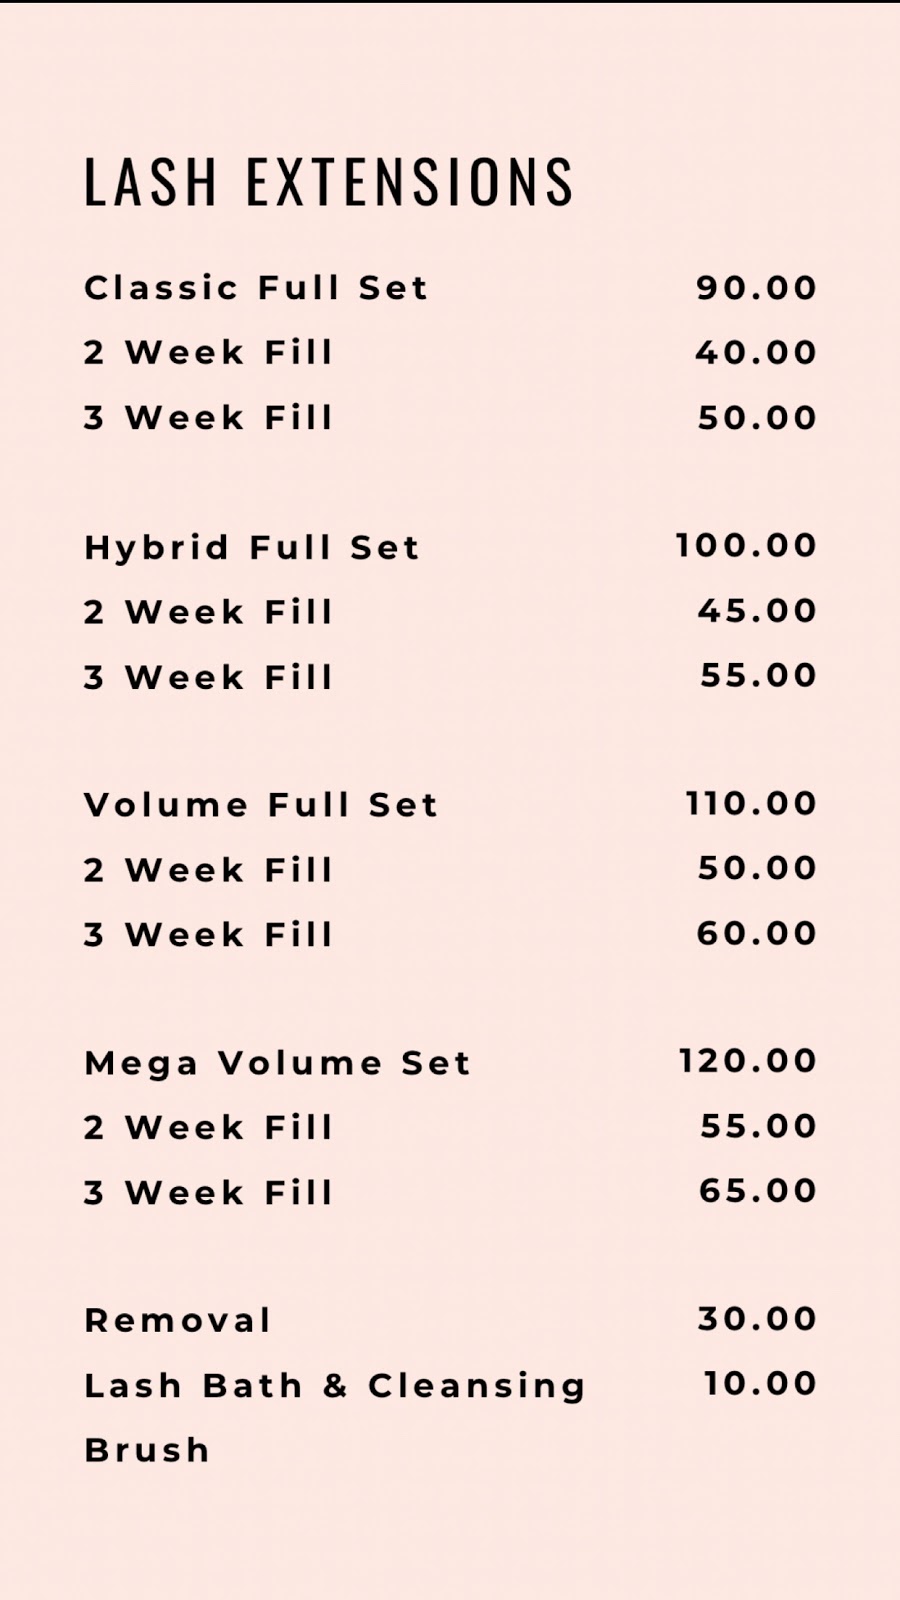Select 3 Week Fill under Hybrid Full Set
This screenshot has height=1600, width=900.
pos(208,678)
